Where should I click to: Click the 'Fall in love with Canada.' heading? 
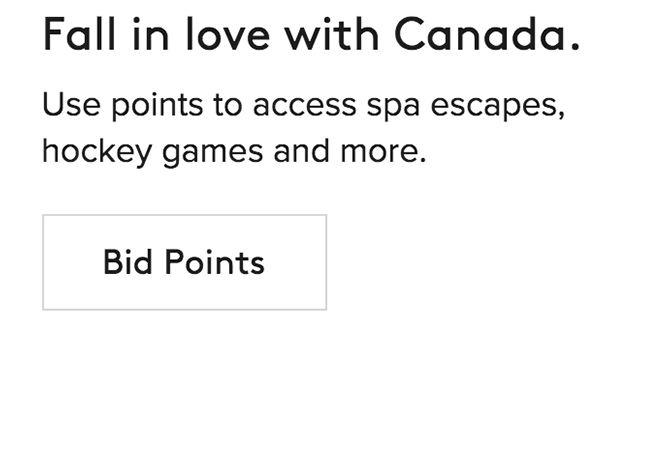coord(311,37)
